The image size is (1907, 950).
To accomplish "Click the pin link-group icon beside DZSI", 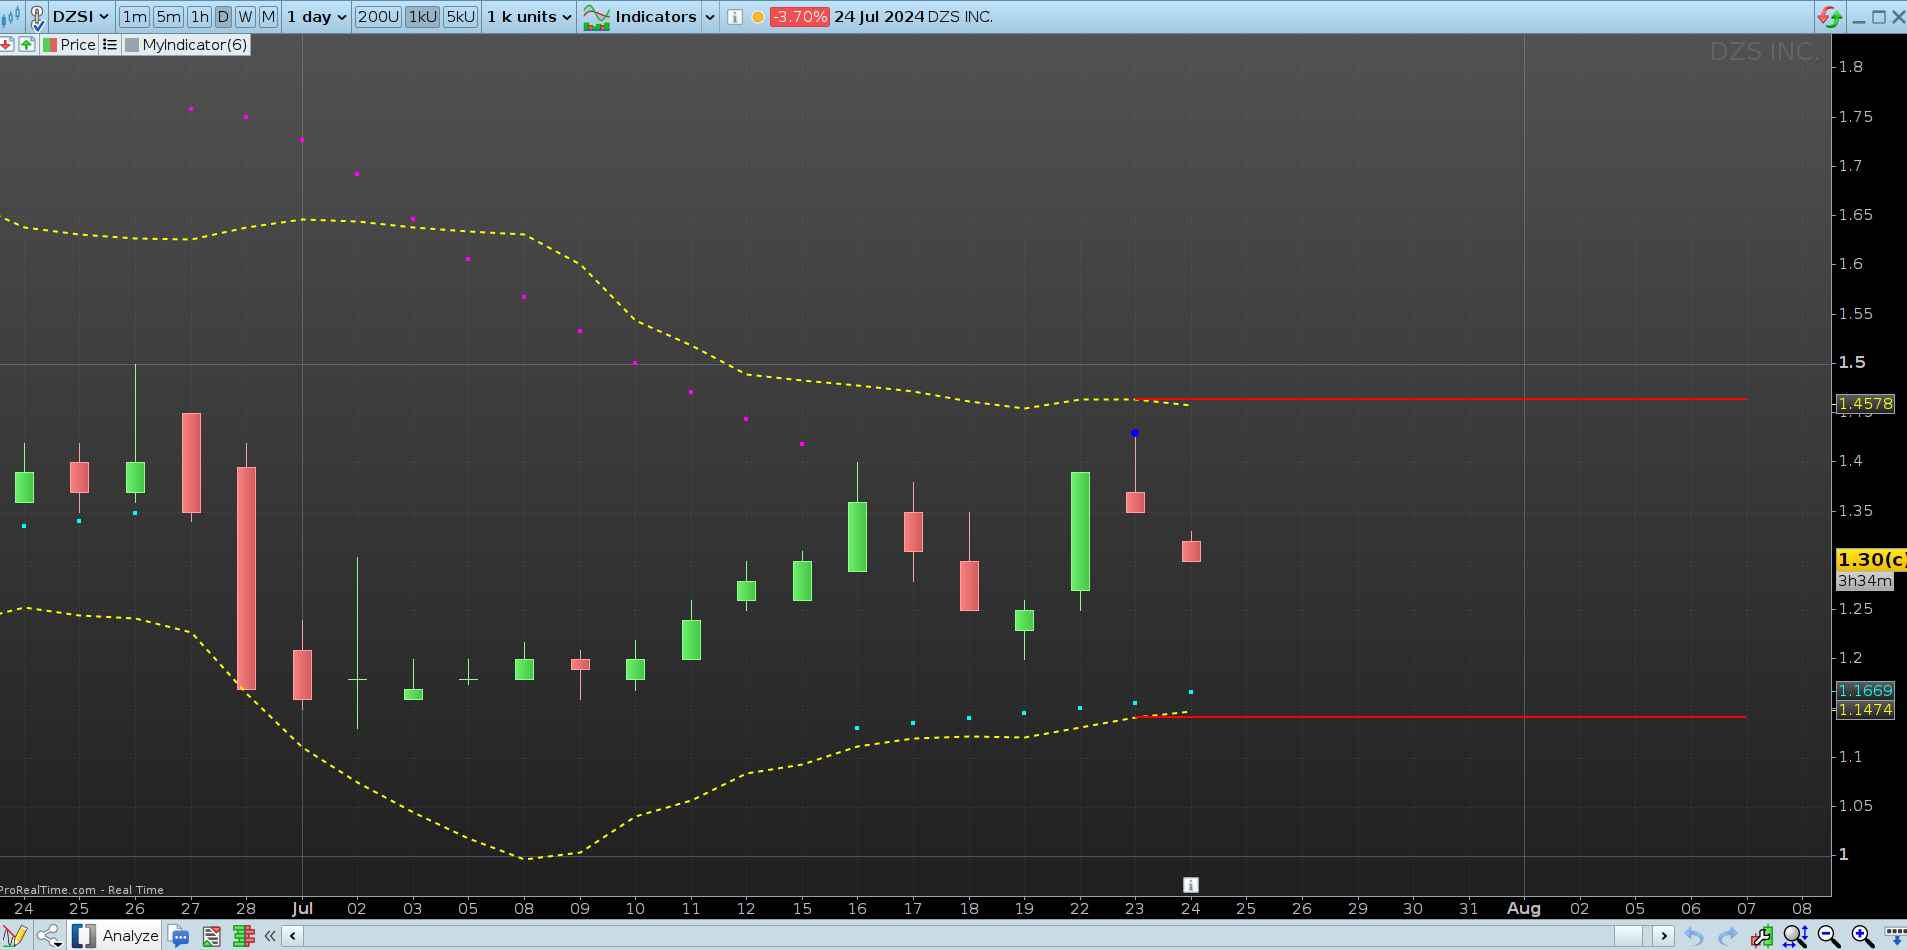I will point(37,17).
